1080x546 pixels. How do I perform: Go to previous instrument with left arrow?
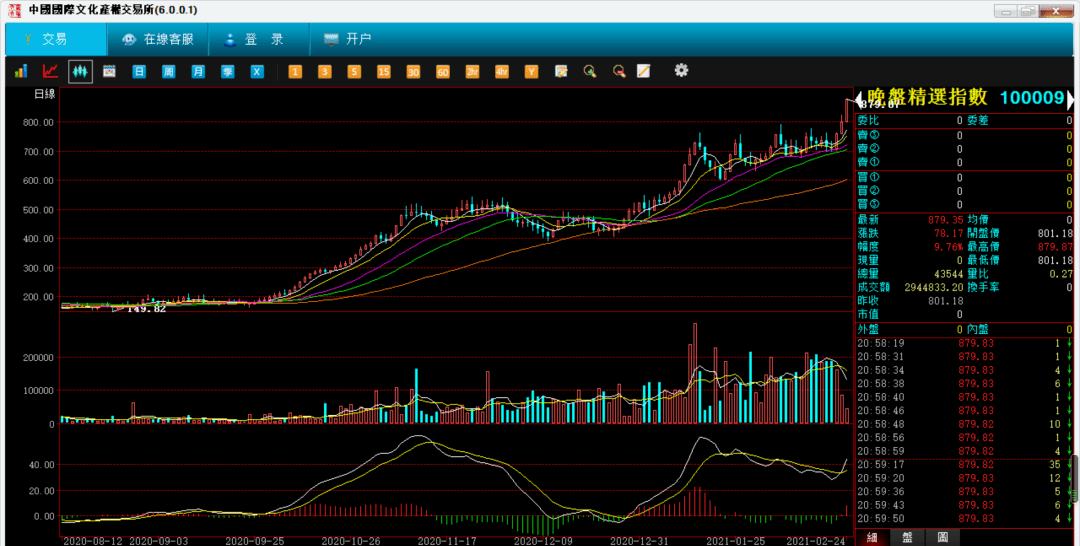point(859,100)
